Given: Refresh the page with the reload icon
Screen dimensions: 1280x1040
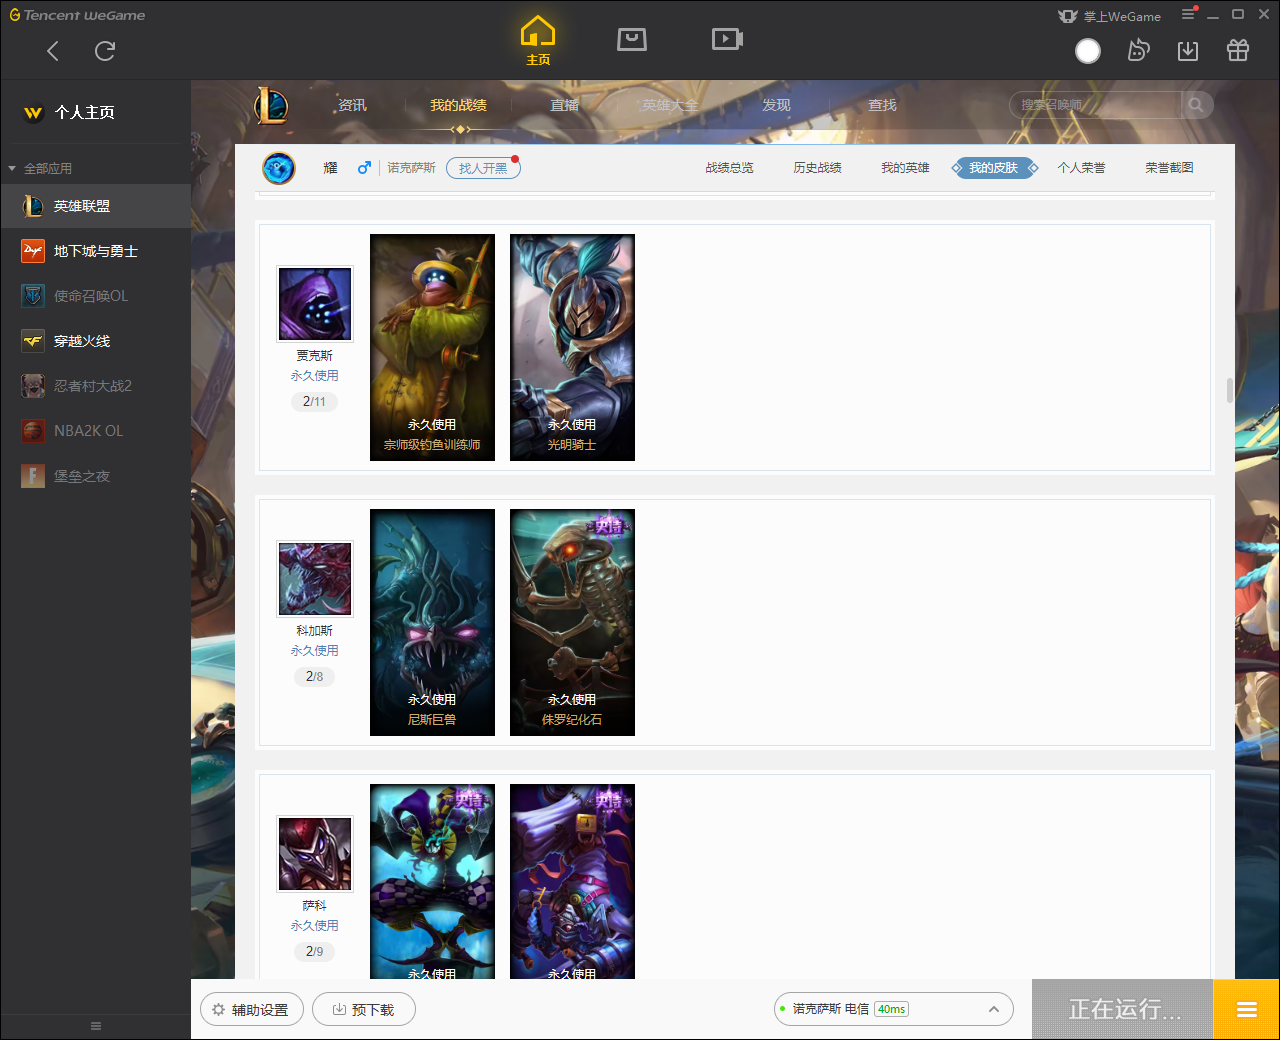Looking at the screenshot, I should click(105, 51).
